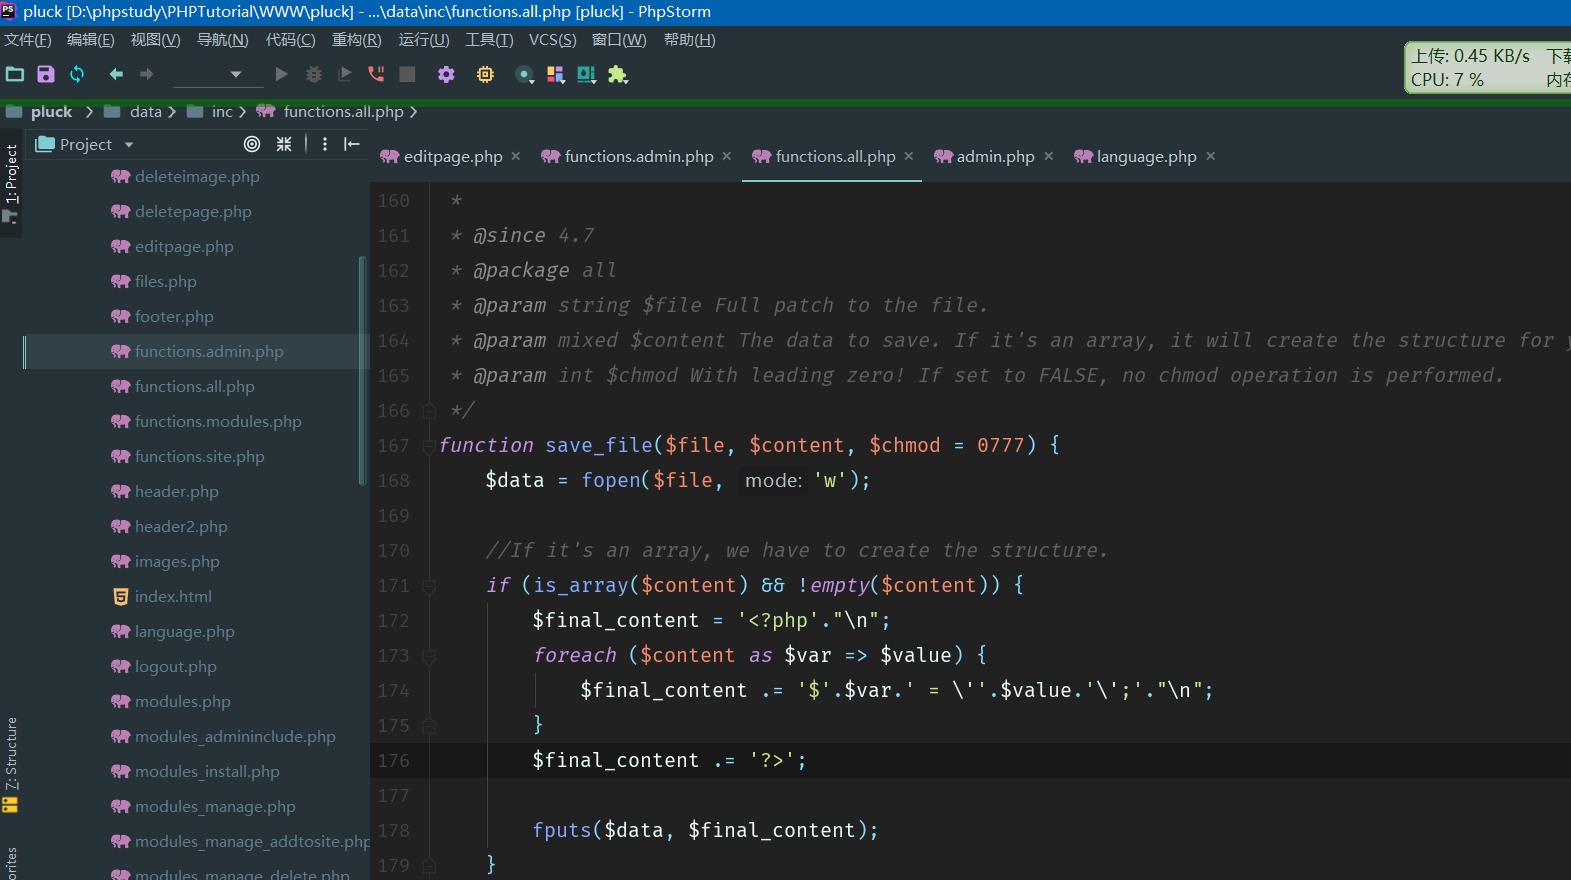Click the green puzzle-piece plugin icon
The width and height of the screenshot is (1571, 880).
point(618,74)
